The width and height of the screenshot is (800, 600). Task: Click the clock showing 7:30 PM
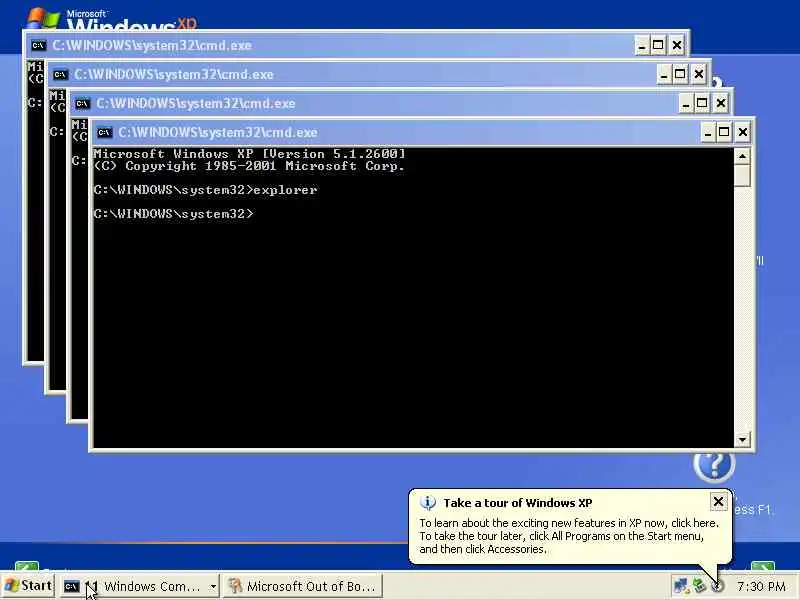pos(761,587)
